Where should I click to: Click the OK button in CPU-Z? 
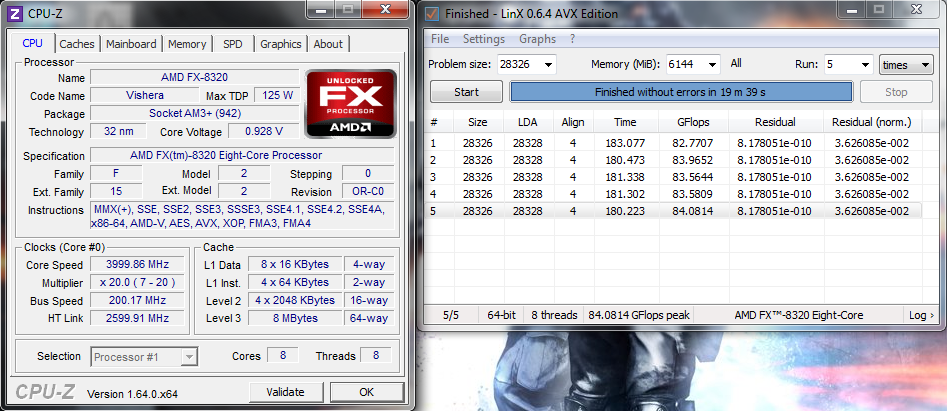(367, 392)
